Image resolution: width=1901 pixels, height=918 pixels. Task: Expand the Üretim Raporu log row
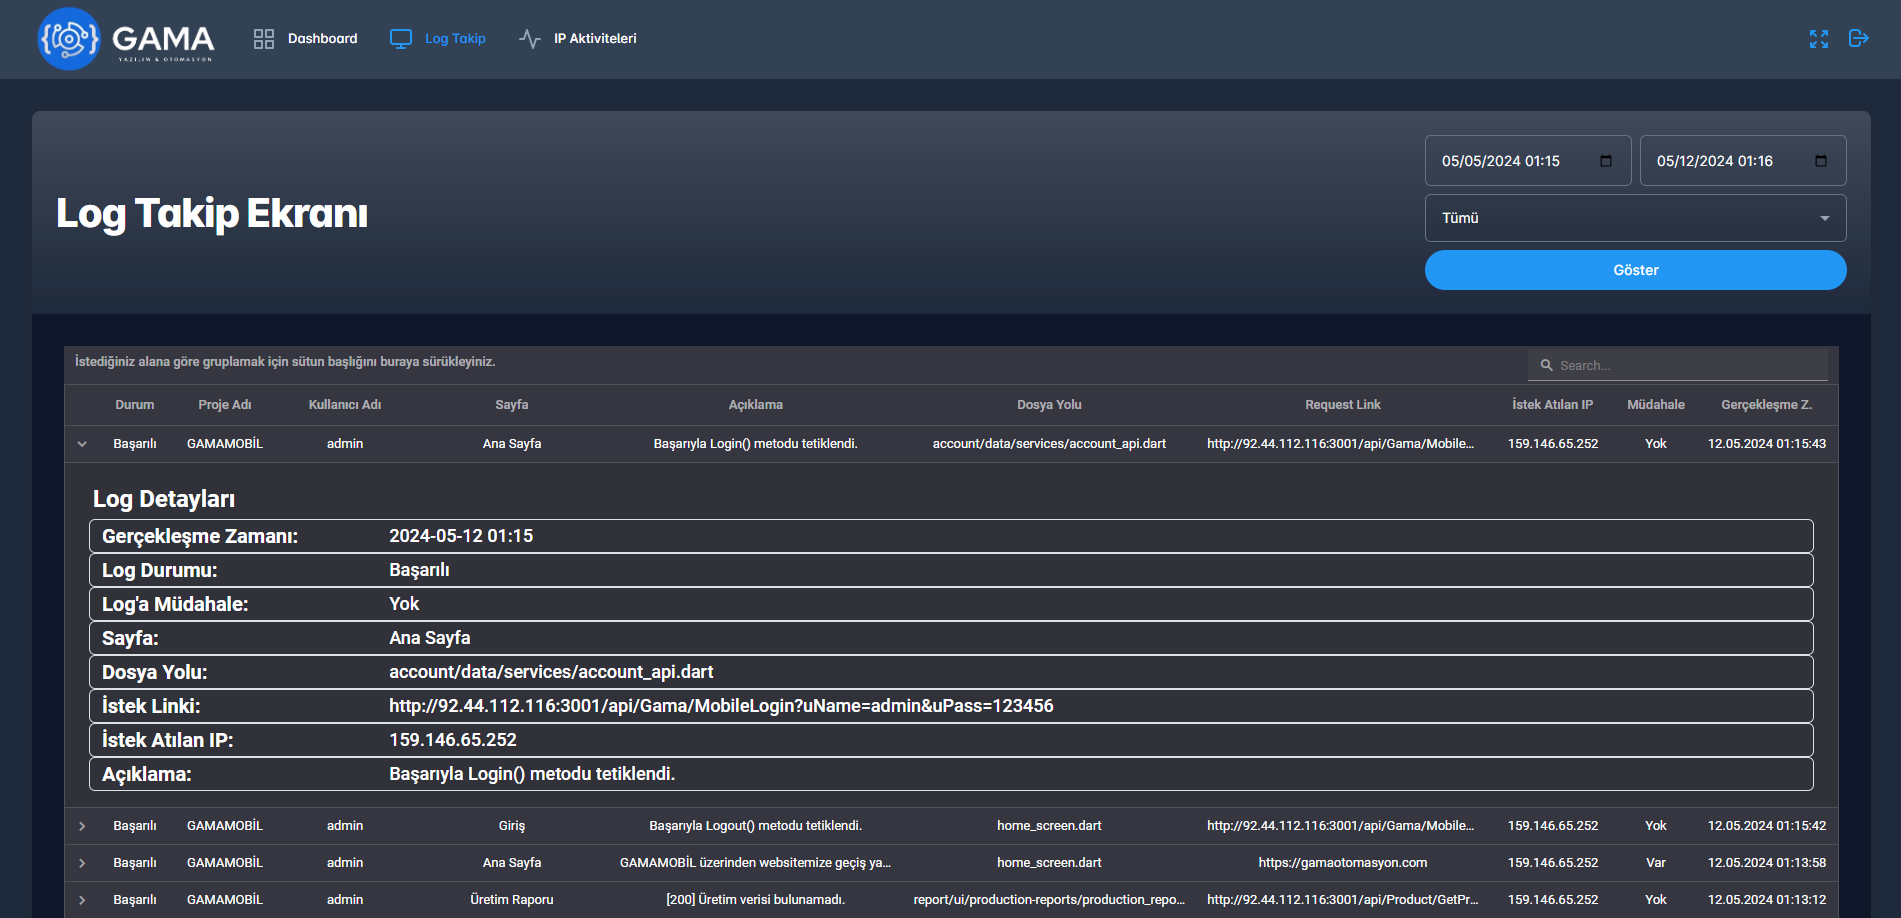(x=82, y=900)
